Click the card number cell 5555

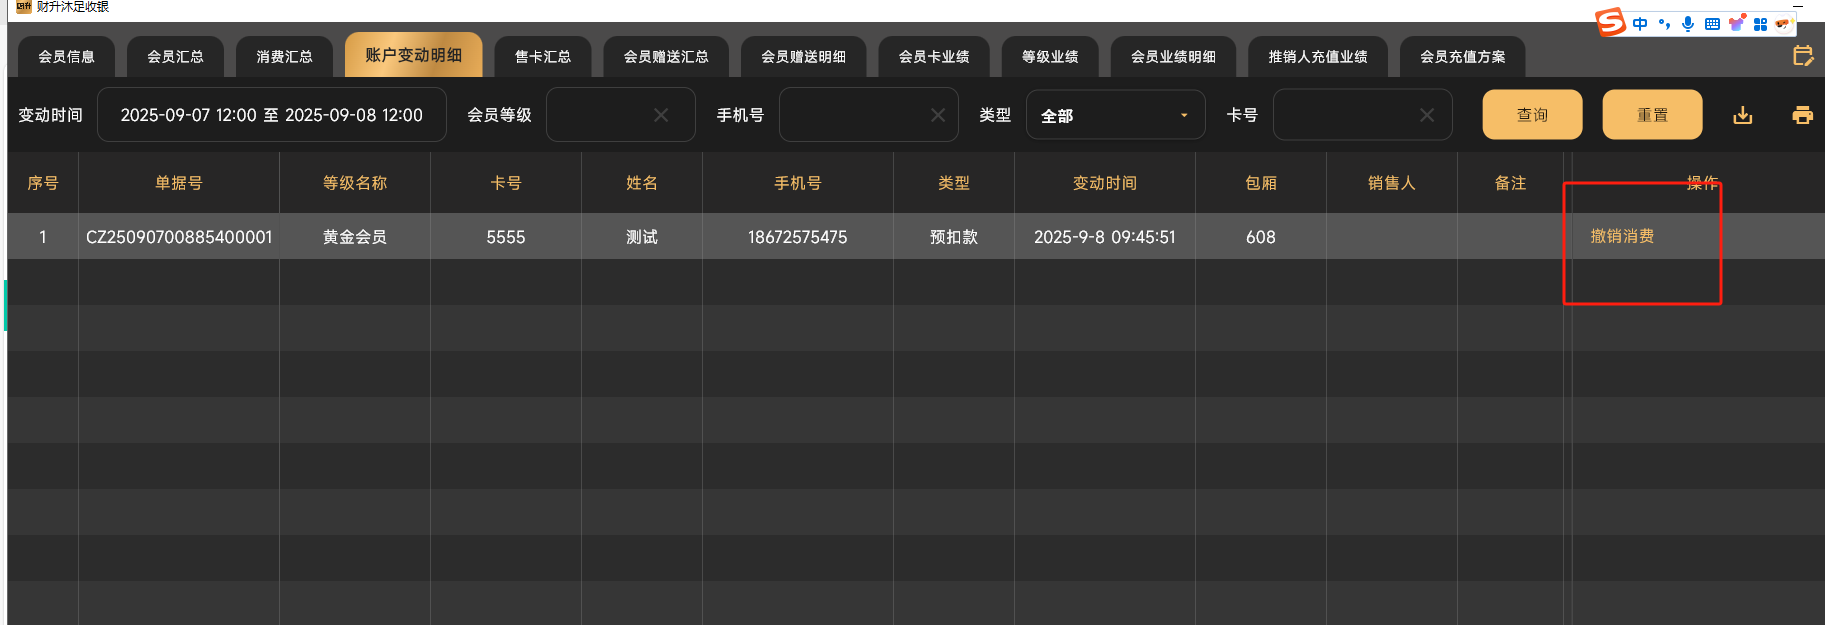point(506,237)
